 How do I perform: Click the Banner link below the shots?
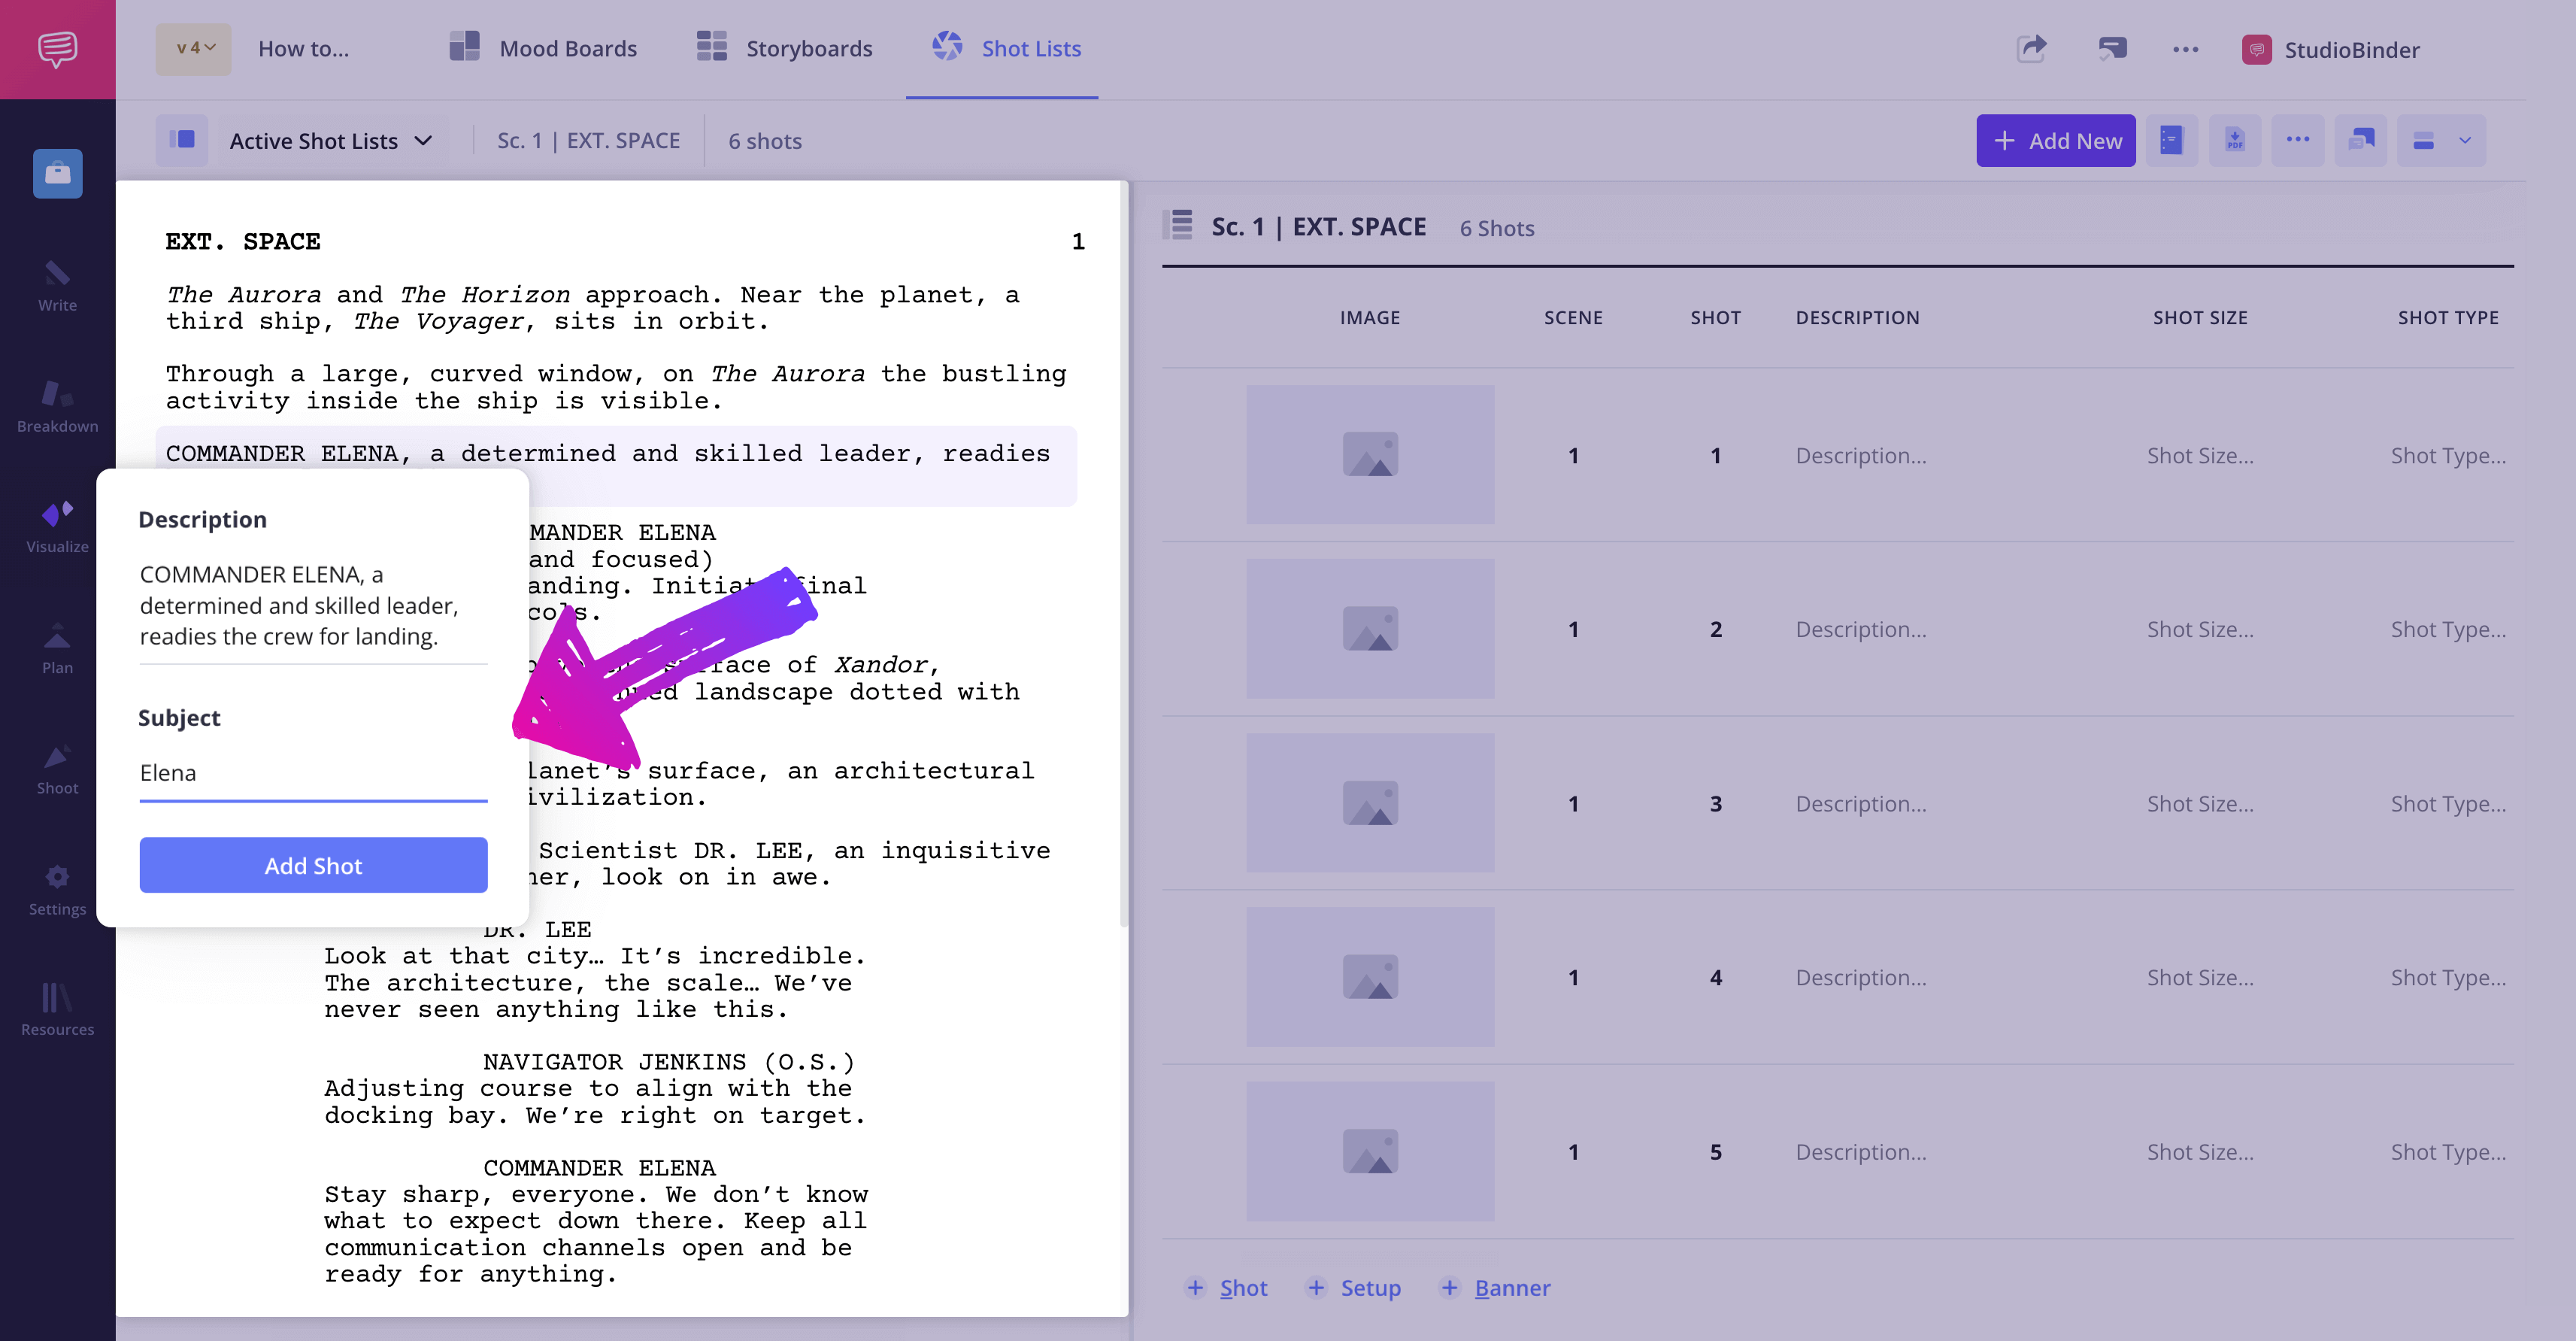(x=1511, y=1288)
